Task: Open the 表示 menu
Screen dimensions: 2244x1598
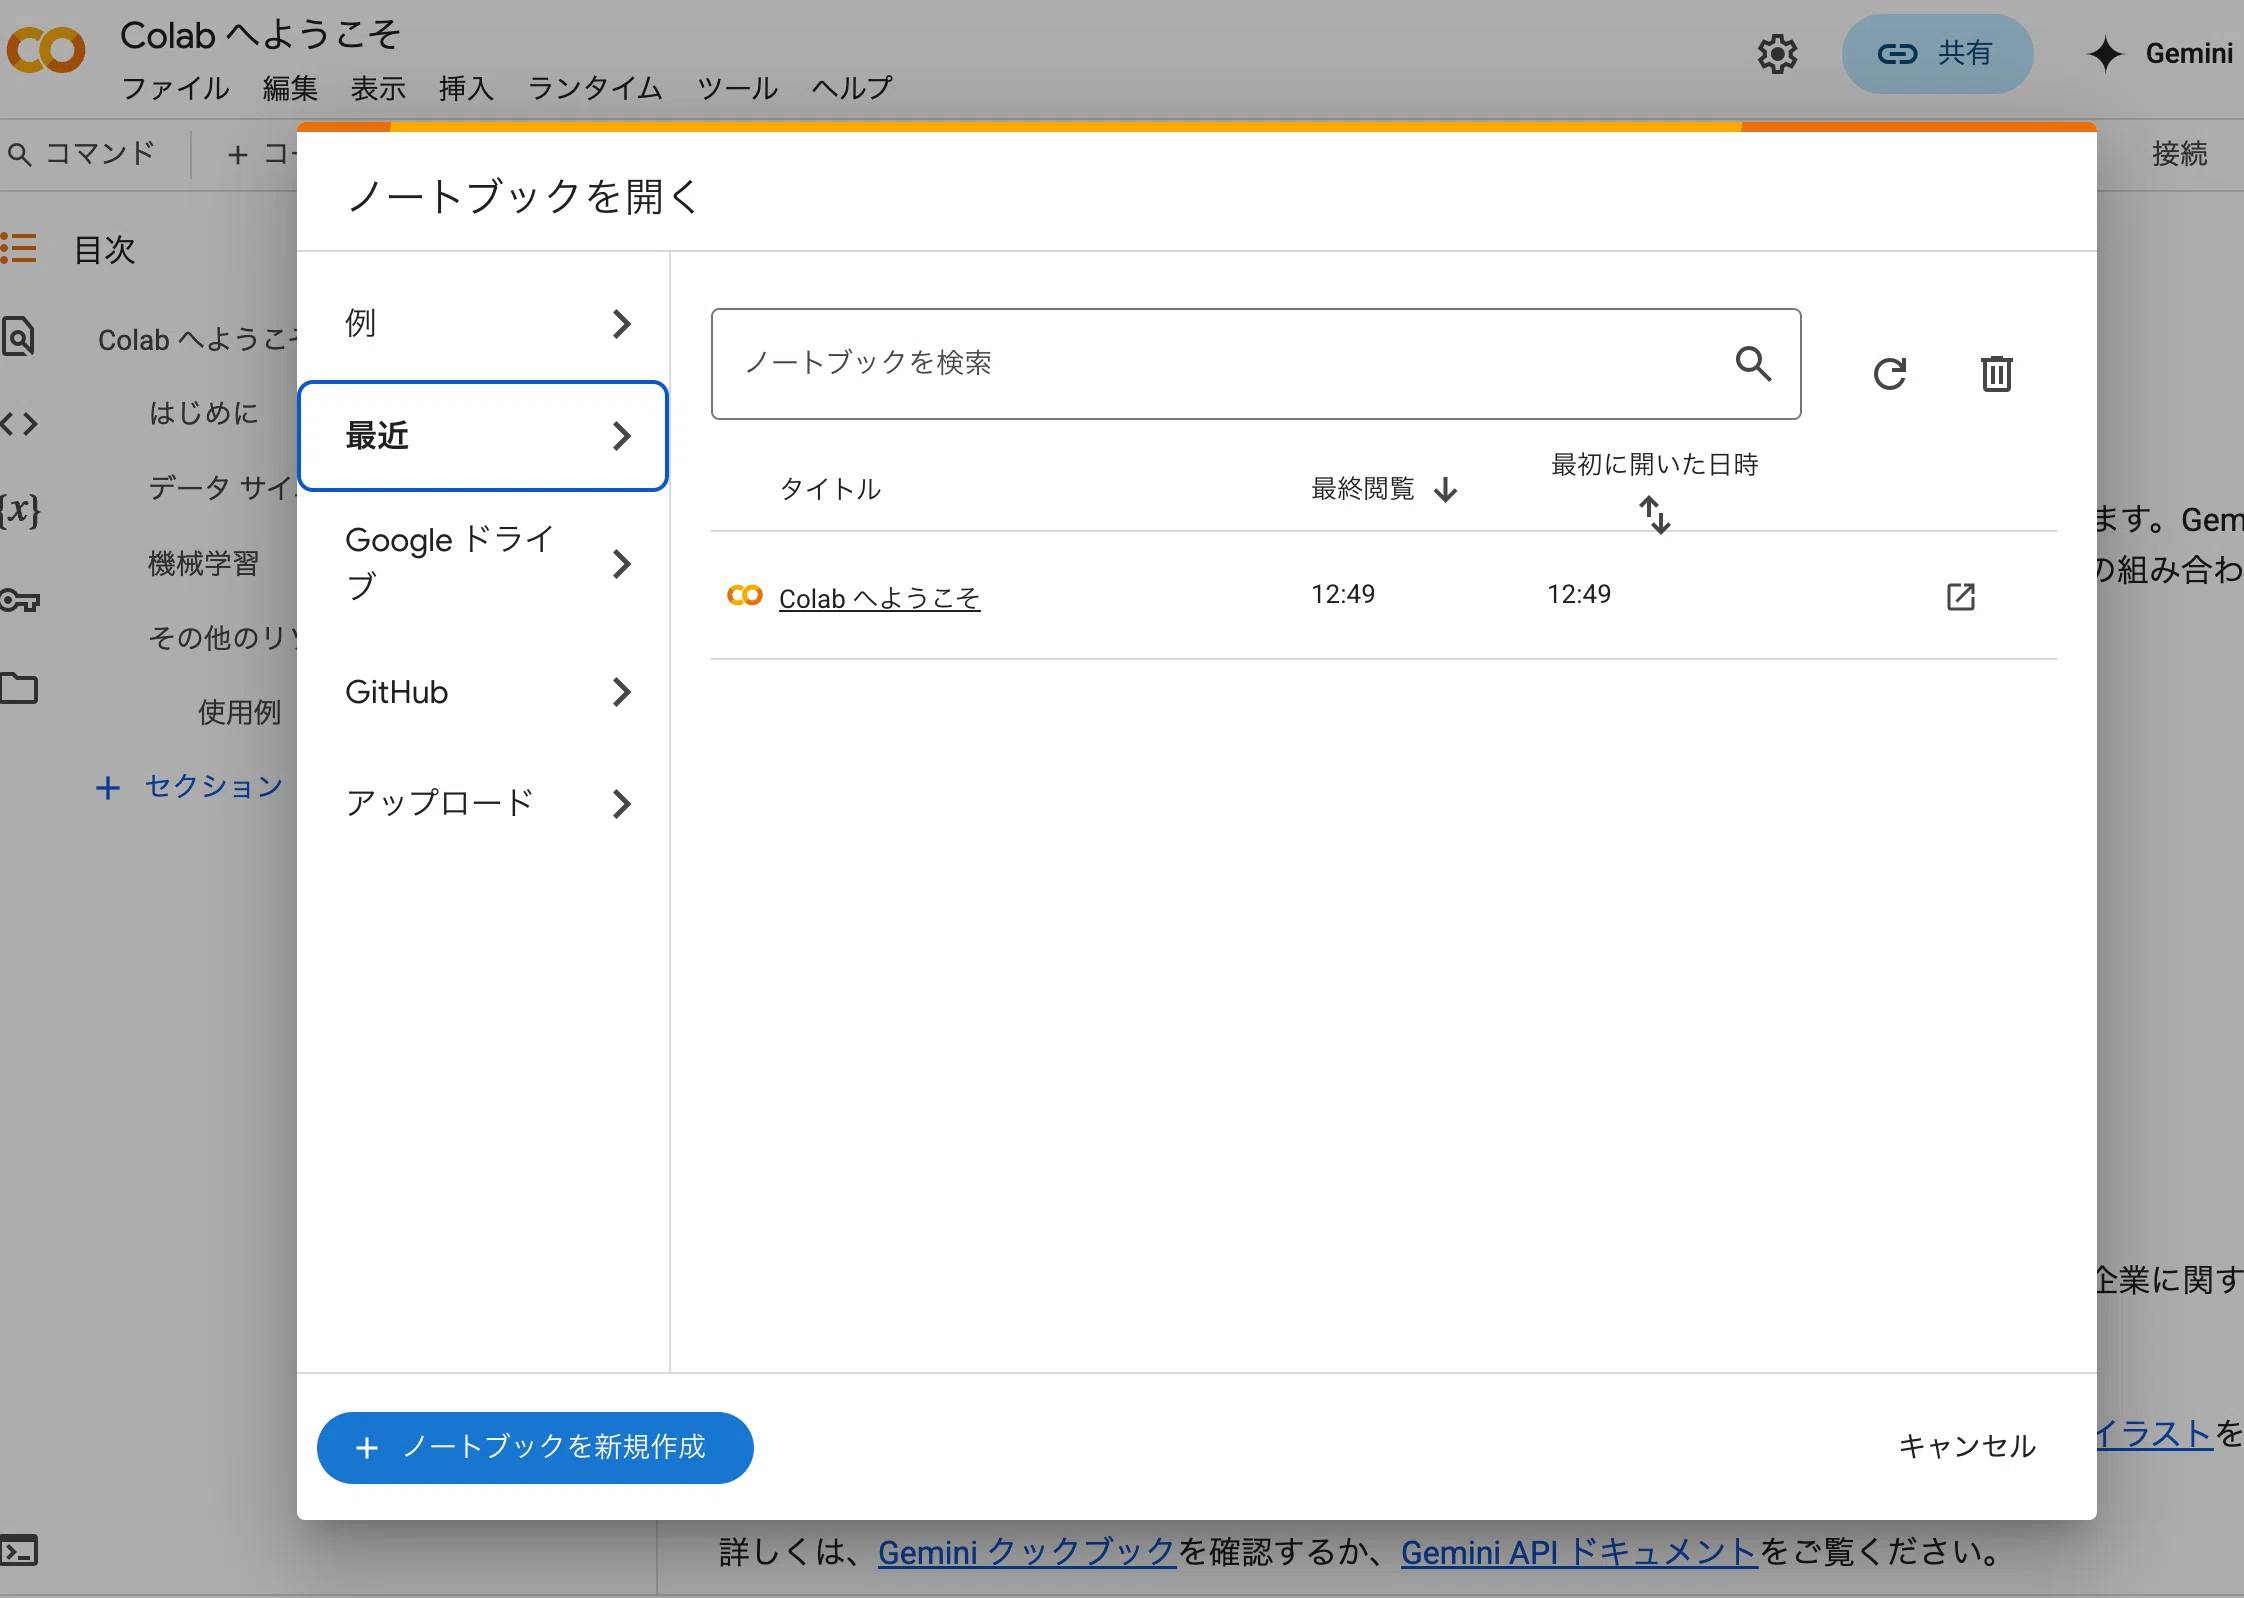Action: click(x=378, y=88)
